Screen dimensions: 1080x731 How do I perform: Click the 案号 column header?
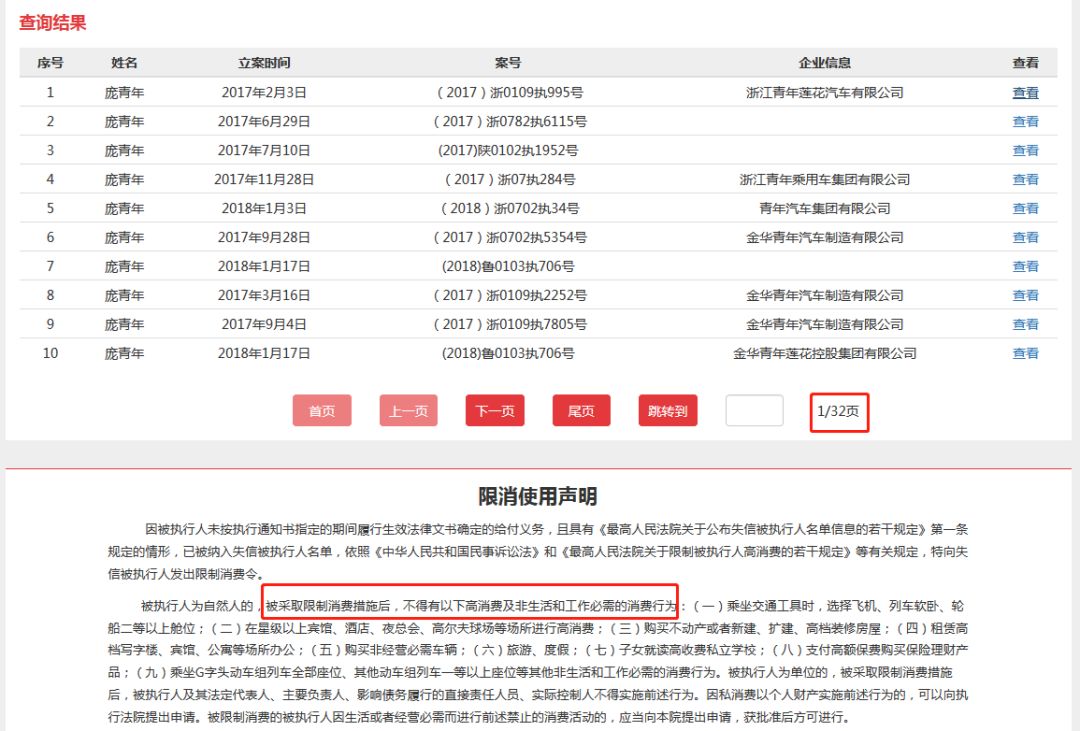pos(508,63)
